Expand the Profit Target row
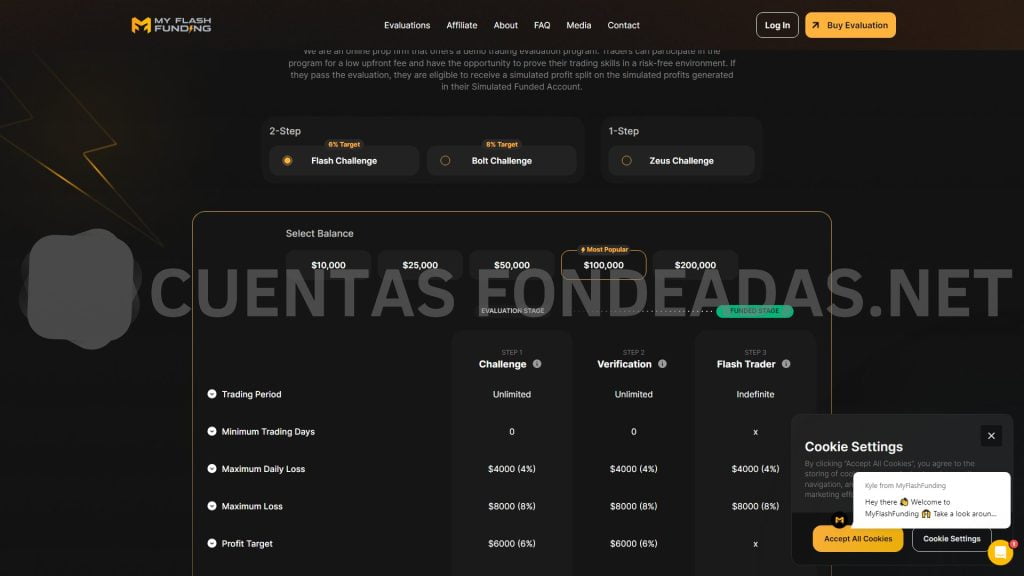The width and height of the screenshot is (1024, 576). (x=210, y=543)
